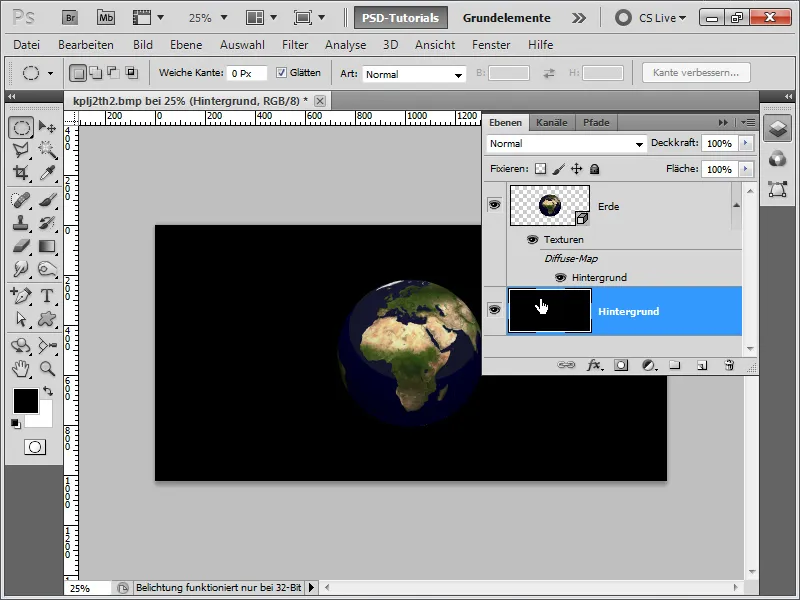Screen dimensions: 800x600
Task: Select the Eyedropper tool
Action: click(47, 173)
